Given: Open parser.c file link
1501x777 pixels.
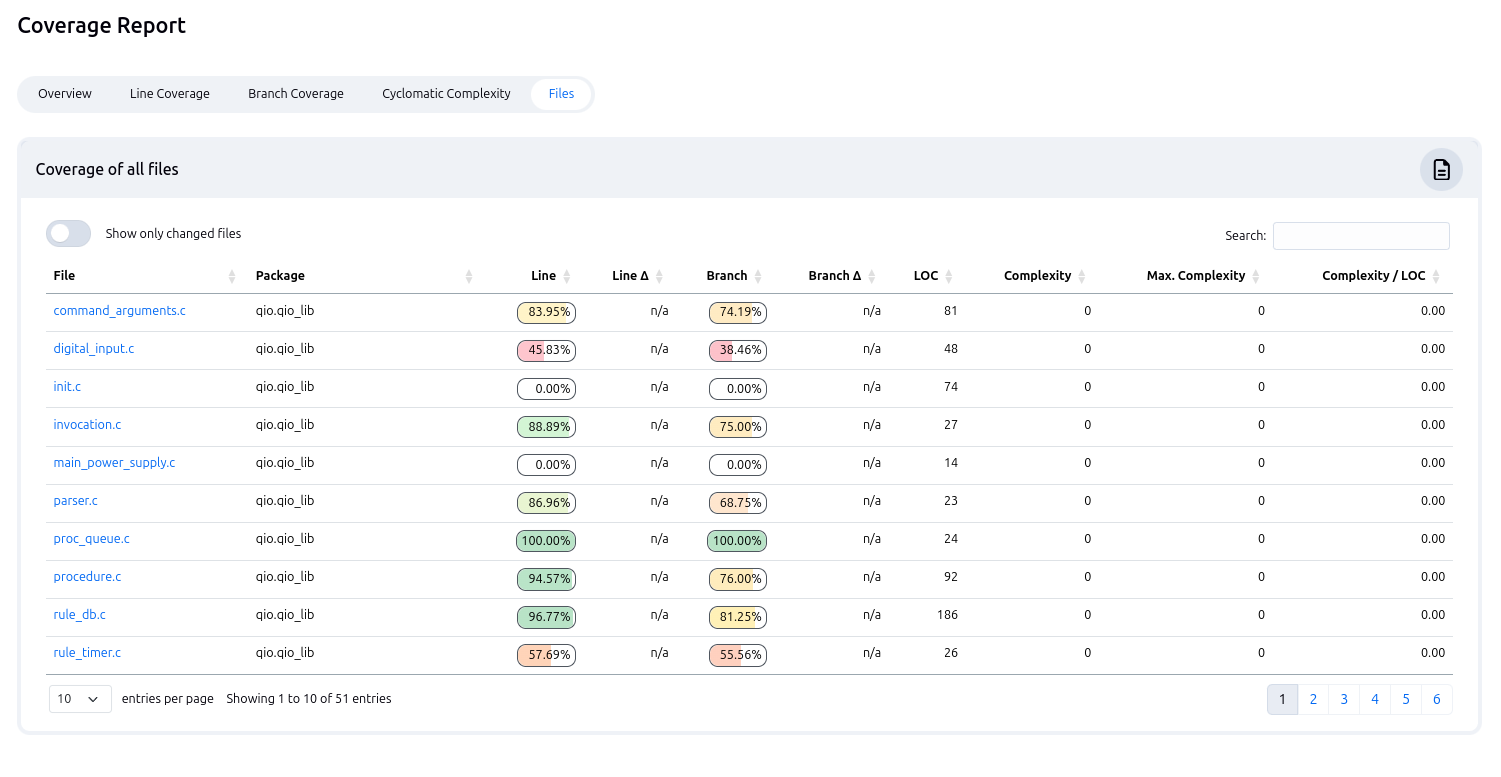Looking at the screenshot, I should 75,501.
